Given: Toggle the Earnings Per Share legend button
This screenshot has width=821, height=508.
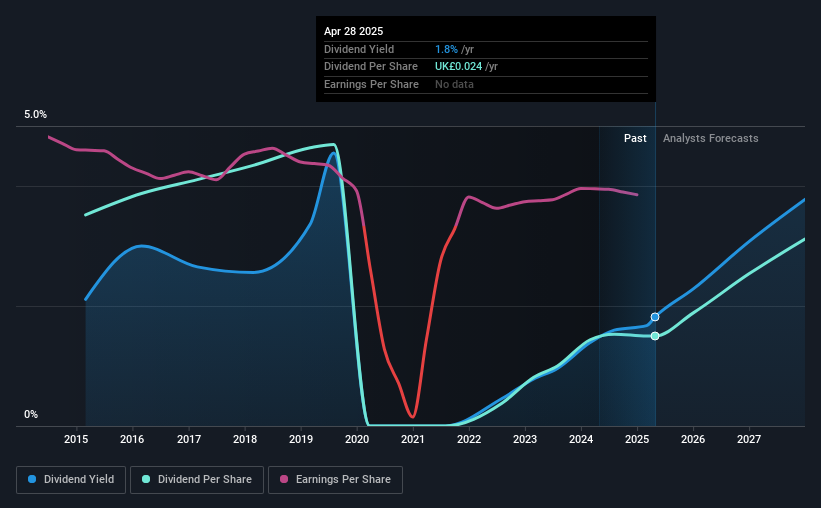Looking at the screenshot, I should 336,480.
